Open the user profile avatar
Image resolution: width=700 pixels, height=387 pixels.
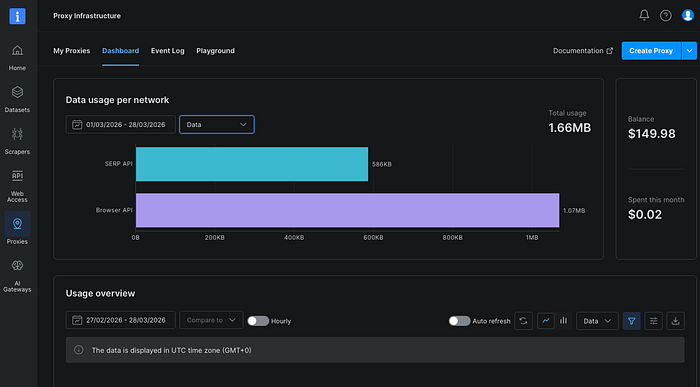(688, 15)
